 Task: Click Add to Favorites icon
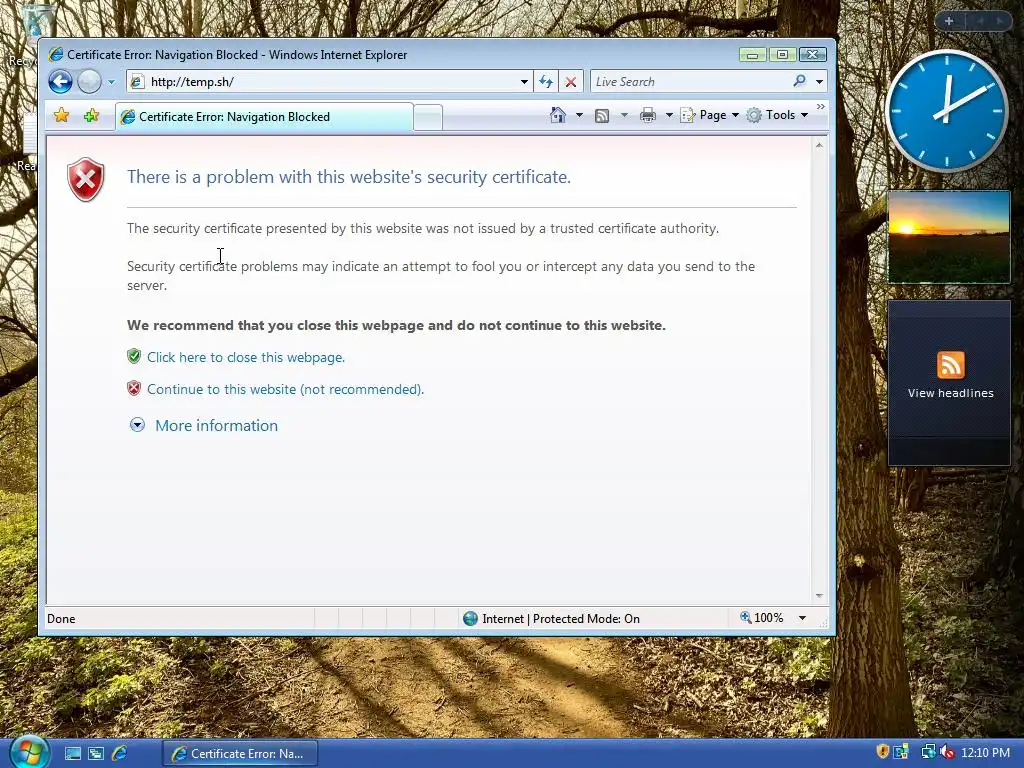point(91,116)
